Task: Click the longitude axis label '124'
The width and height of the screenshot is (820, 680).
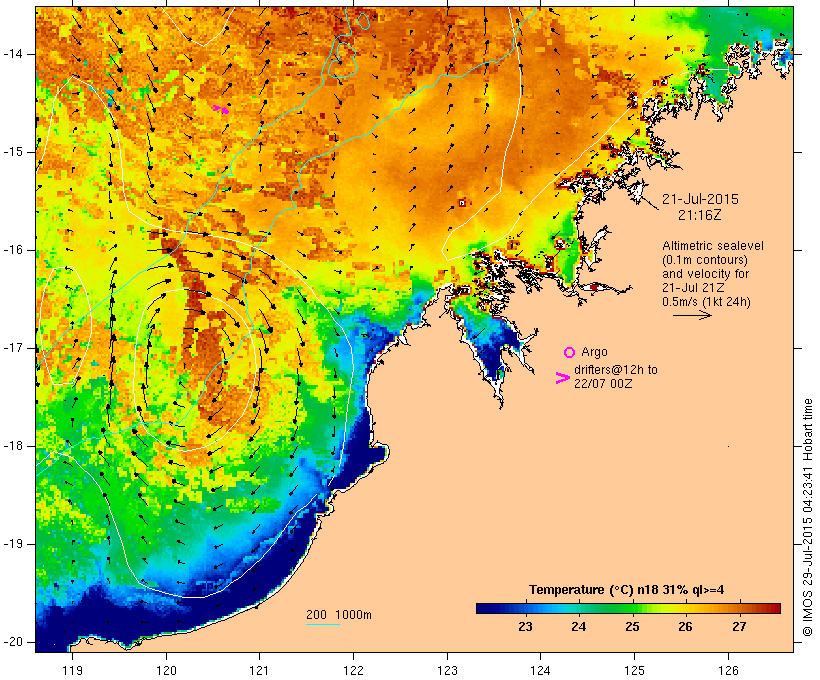Action: 540,670
